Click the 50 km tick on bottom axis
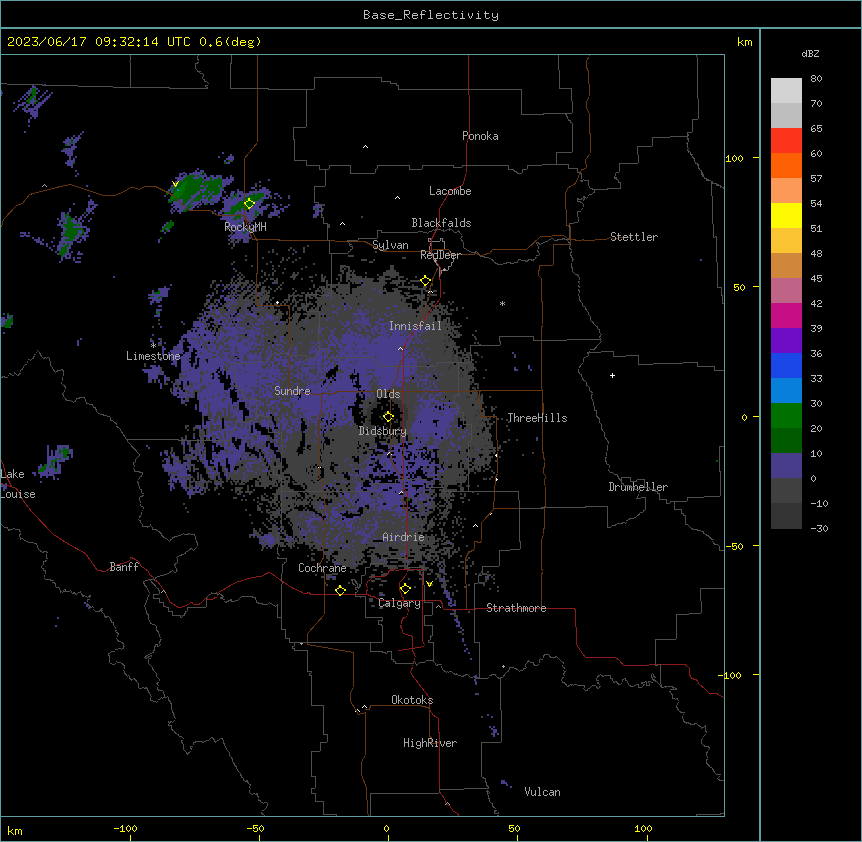The width and height of the screenshot is (862, 842). 514,828
